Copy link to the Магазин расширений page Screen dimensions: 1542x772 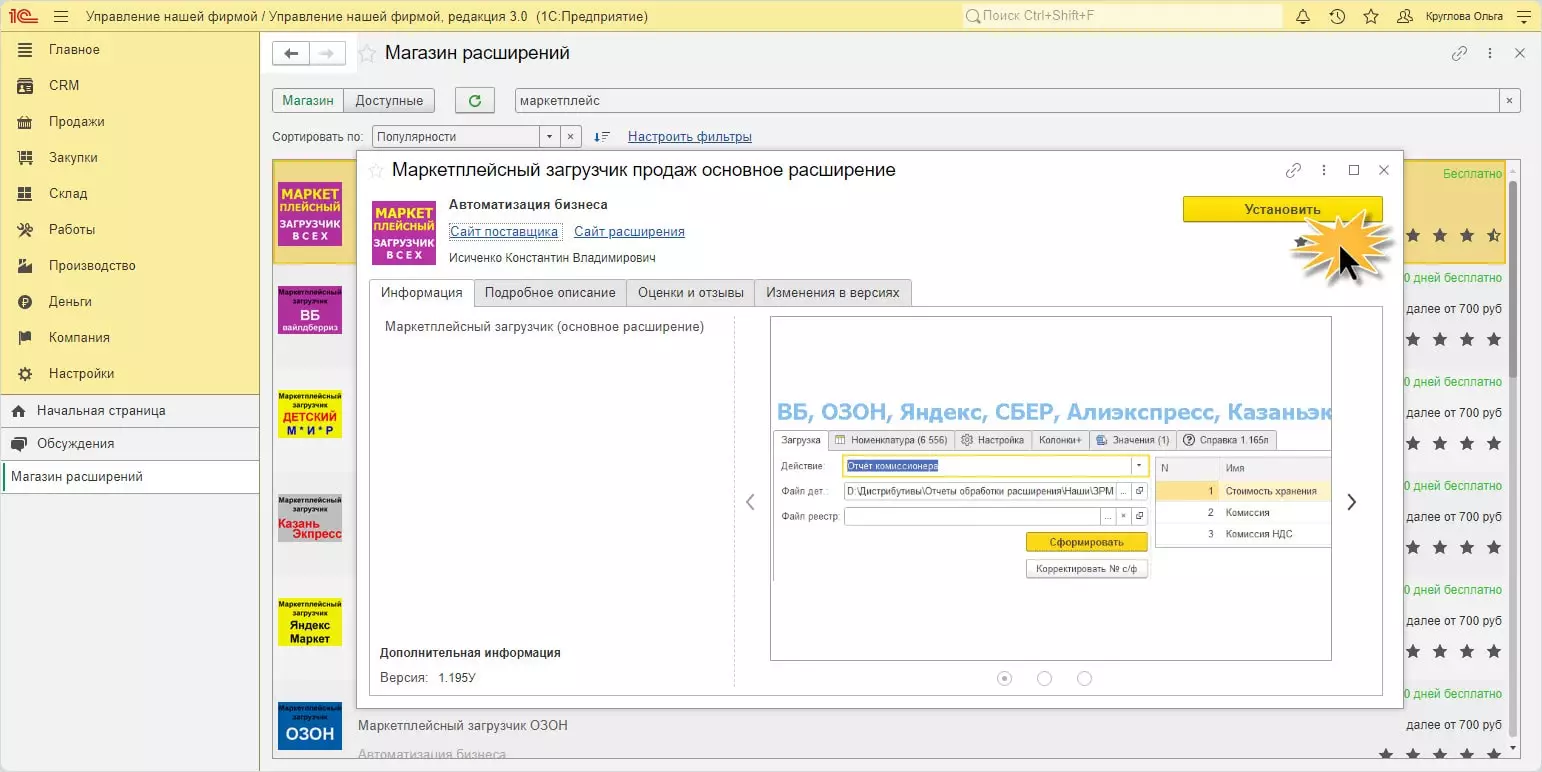pos(1460,54)
